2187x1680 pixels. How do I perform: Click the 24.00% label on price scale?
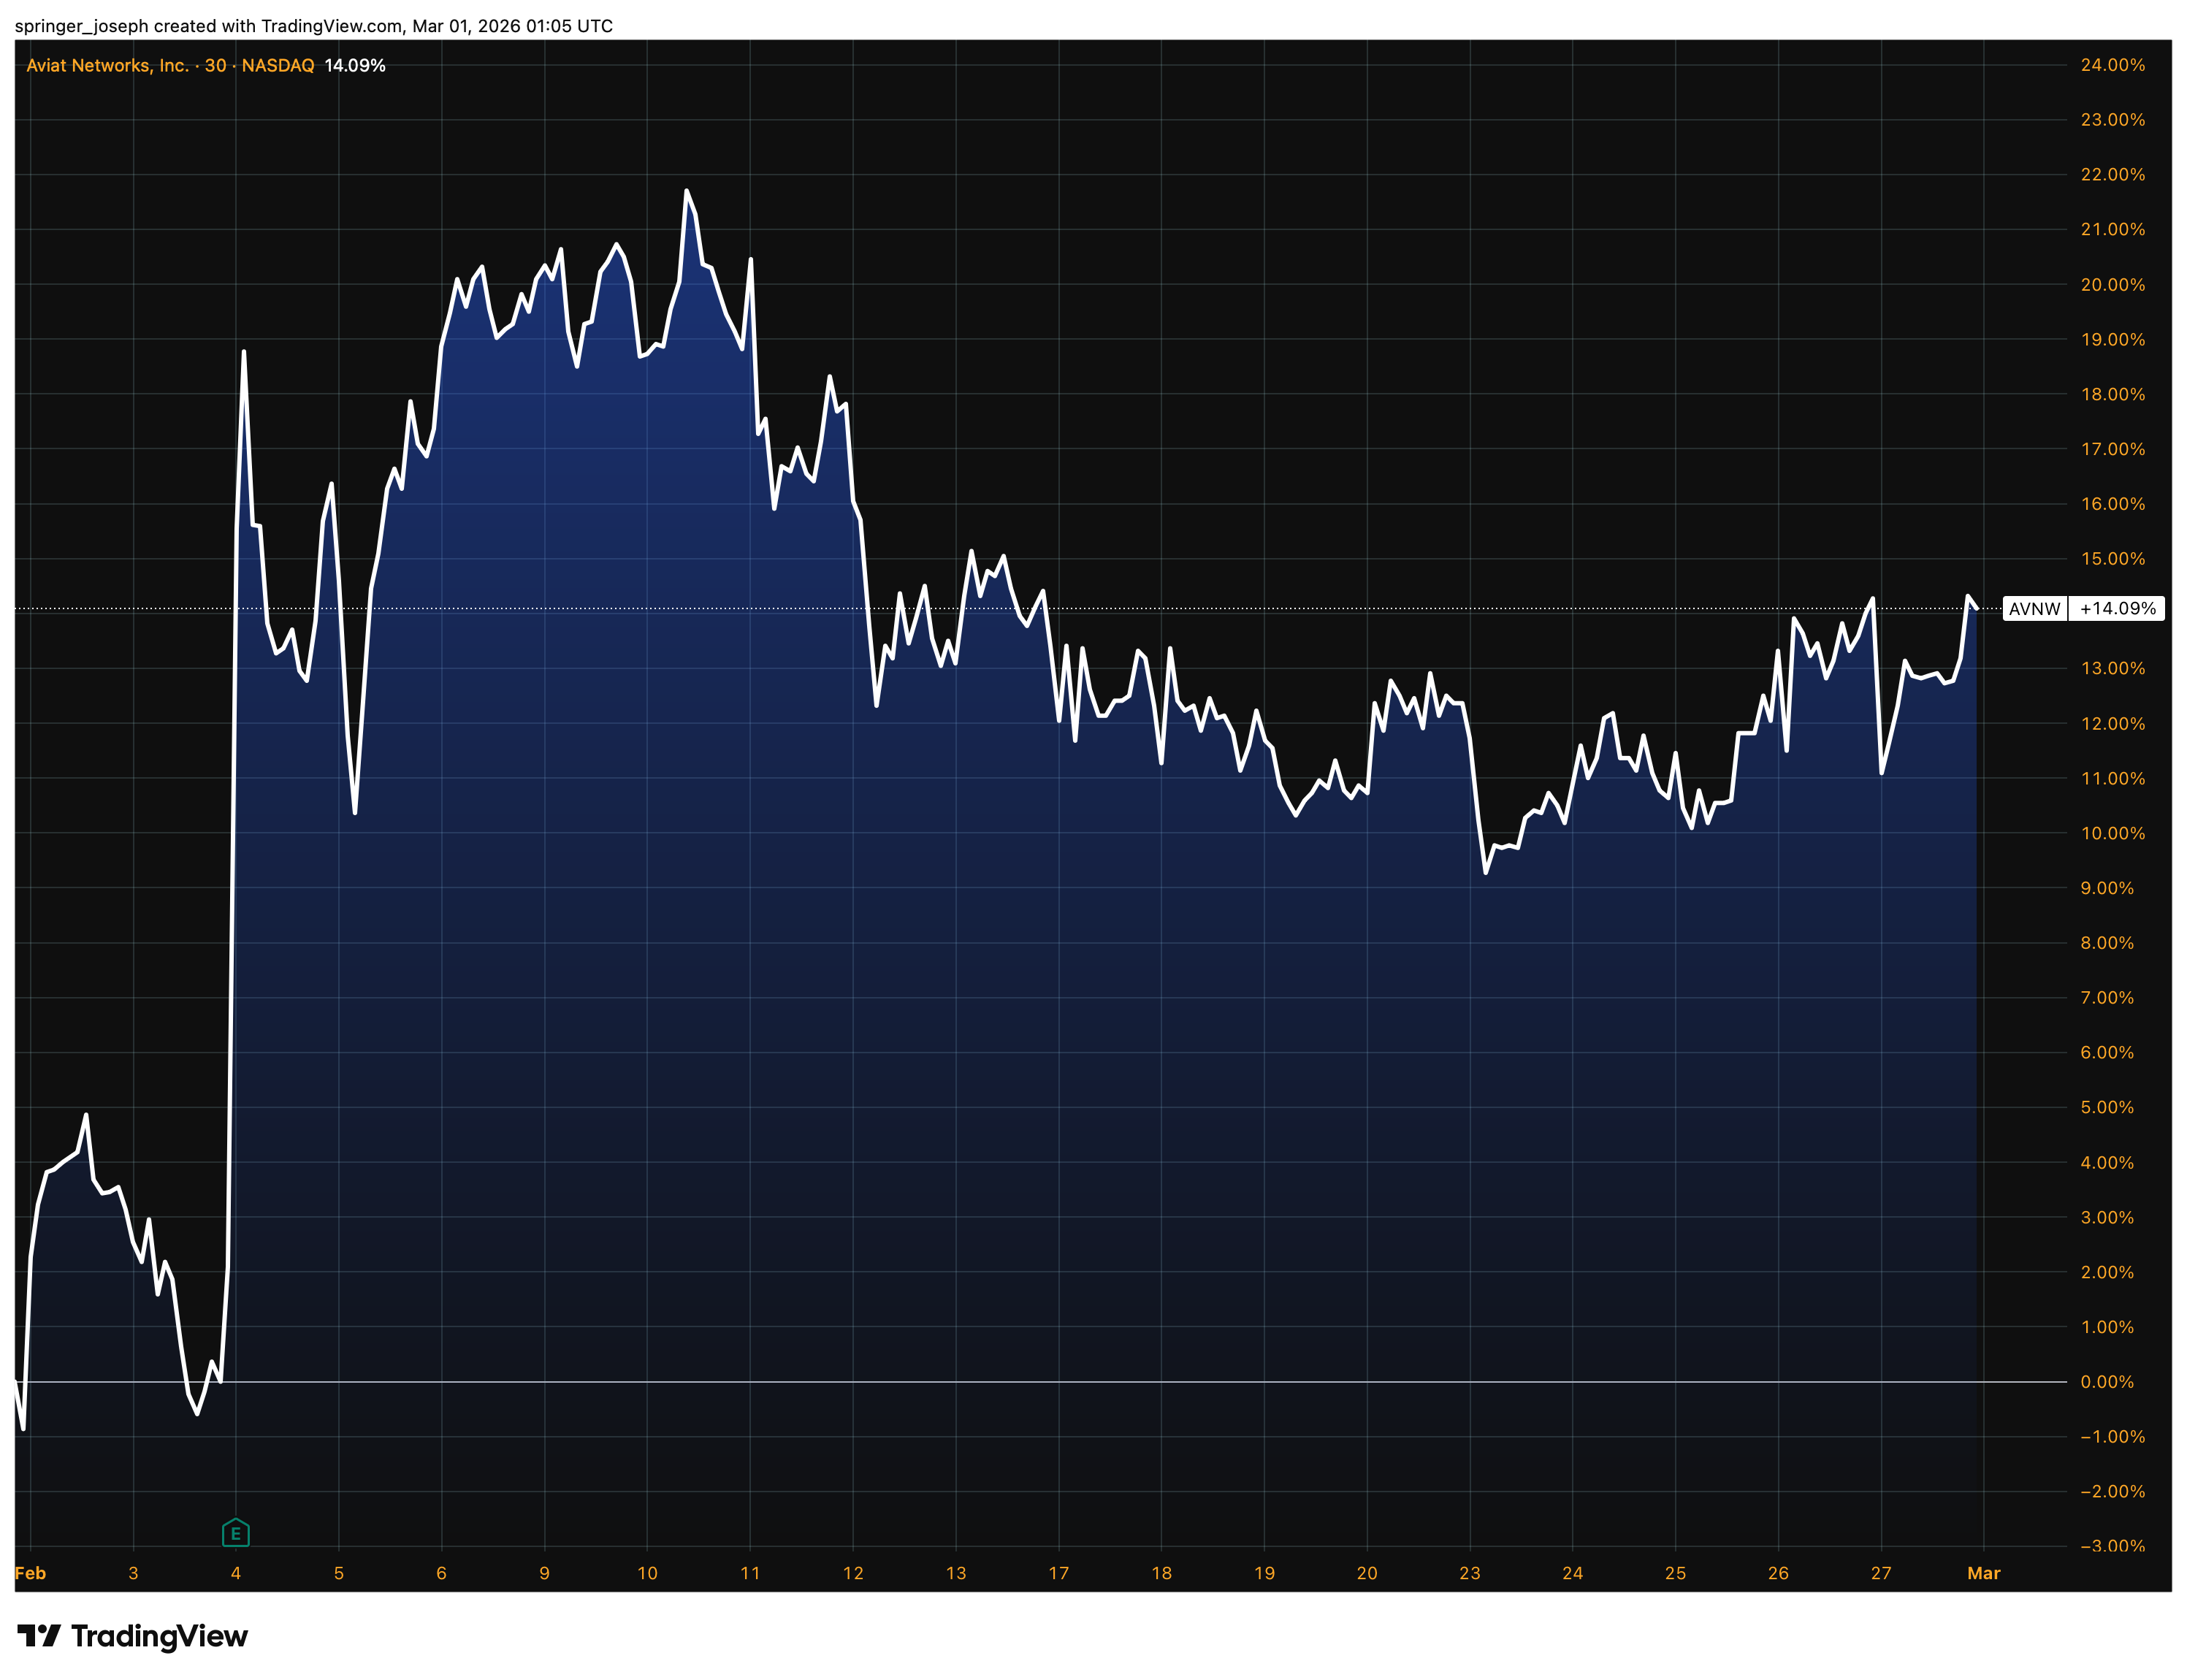coord(2112,65)
